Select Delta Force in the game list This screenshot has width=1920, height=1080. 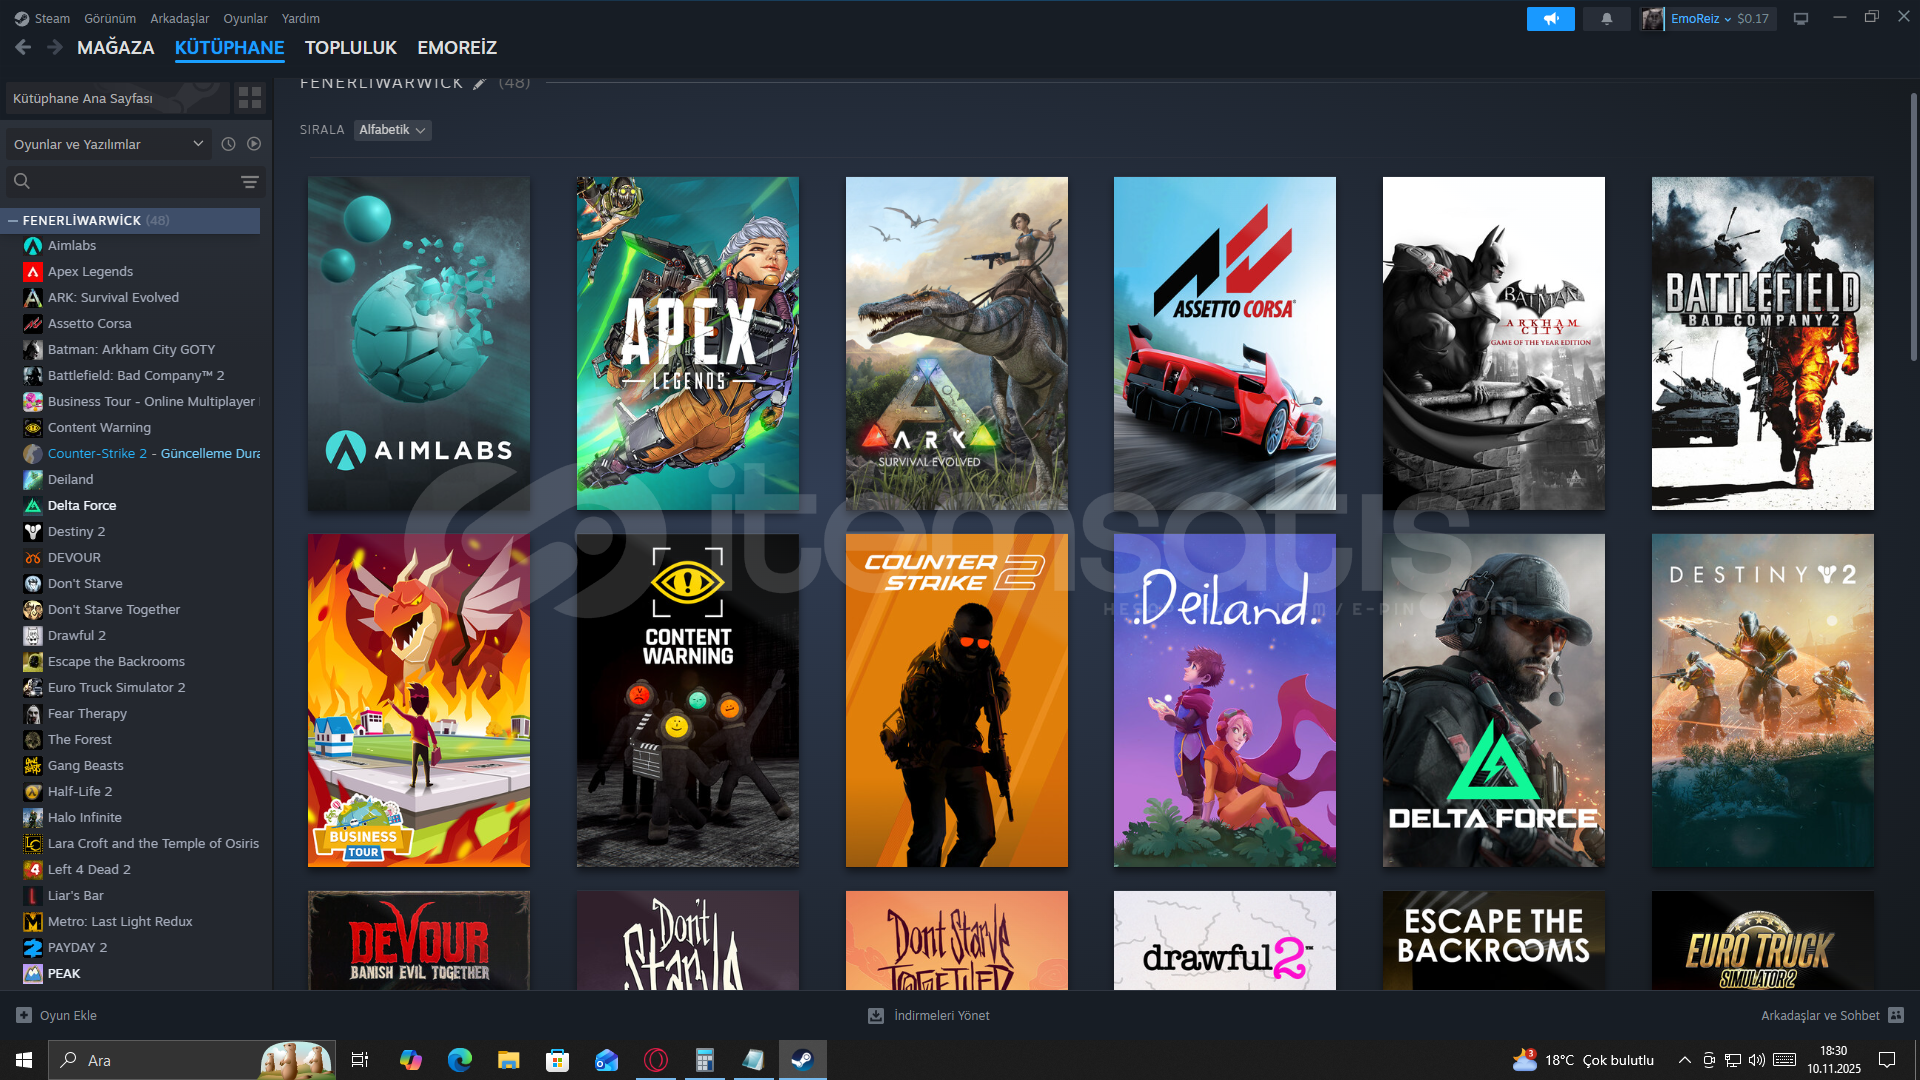(x=82, y=505)
